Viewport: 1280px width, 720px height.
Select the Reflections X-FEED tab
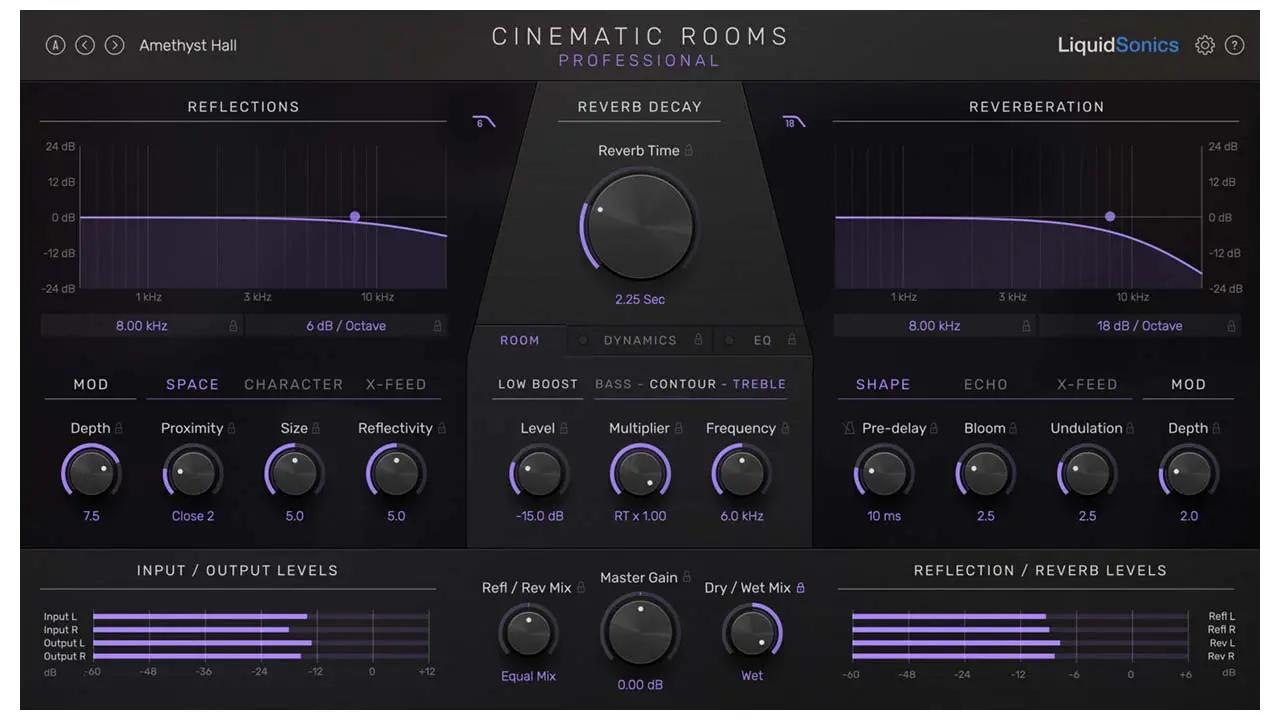[396, 384]
